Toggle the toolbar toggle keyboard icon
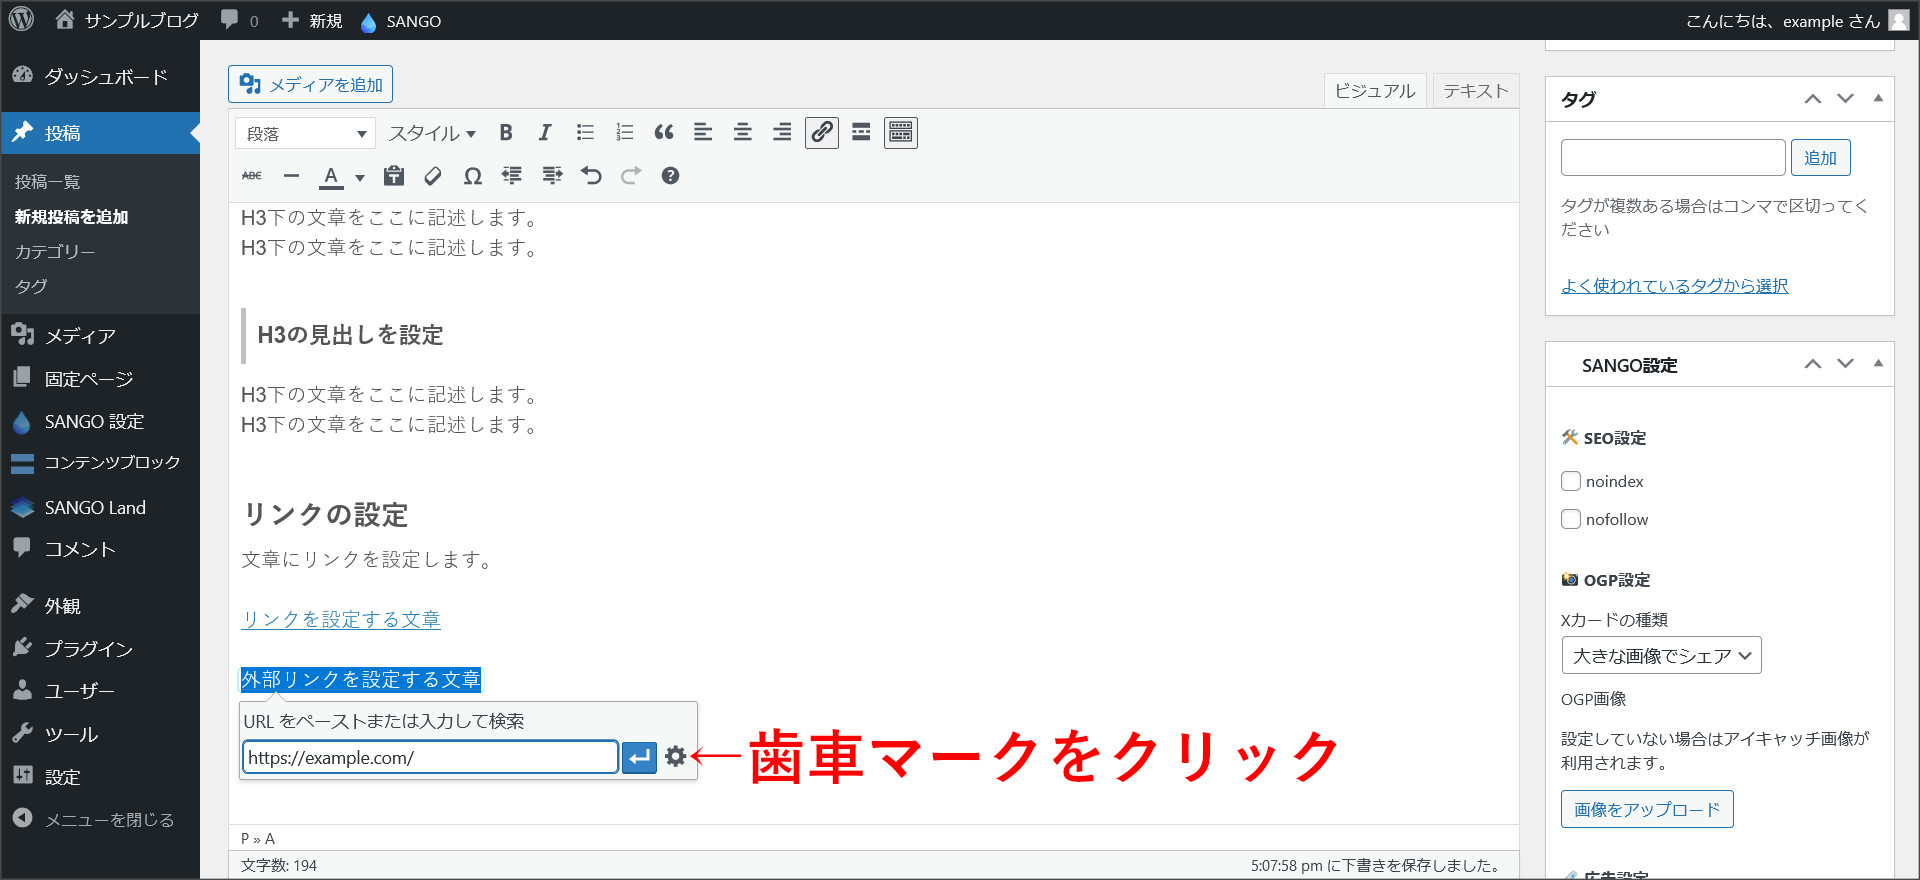The image size is (1920, 880). coord(901,133)
